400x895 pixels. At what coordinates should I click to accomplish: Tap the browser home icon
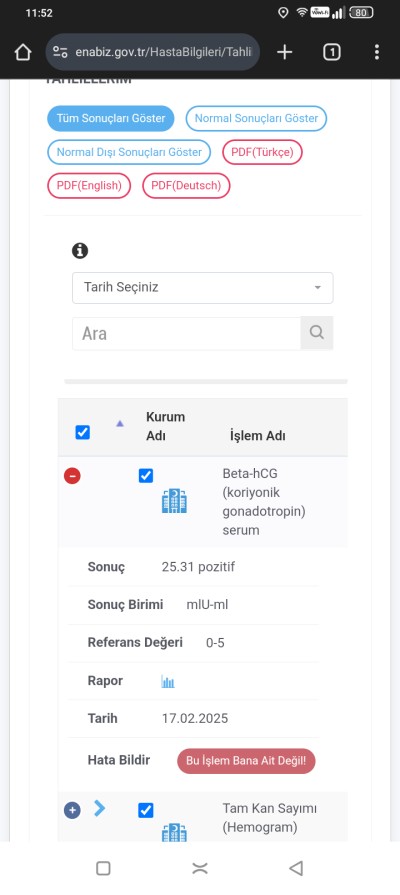[x=22, y=53]
